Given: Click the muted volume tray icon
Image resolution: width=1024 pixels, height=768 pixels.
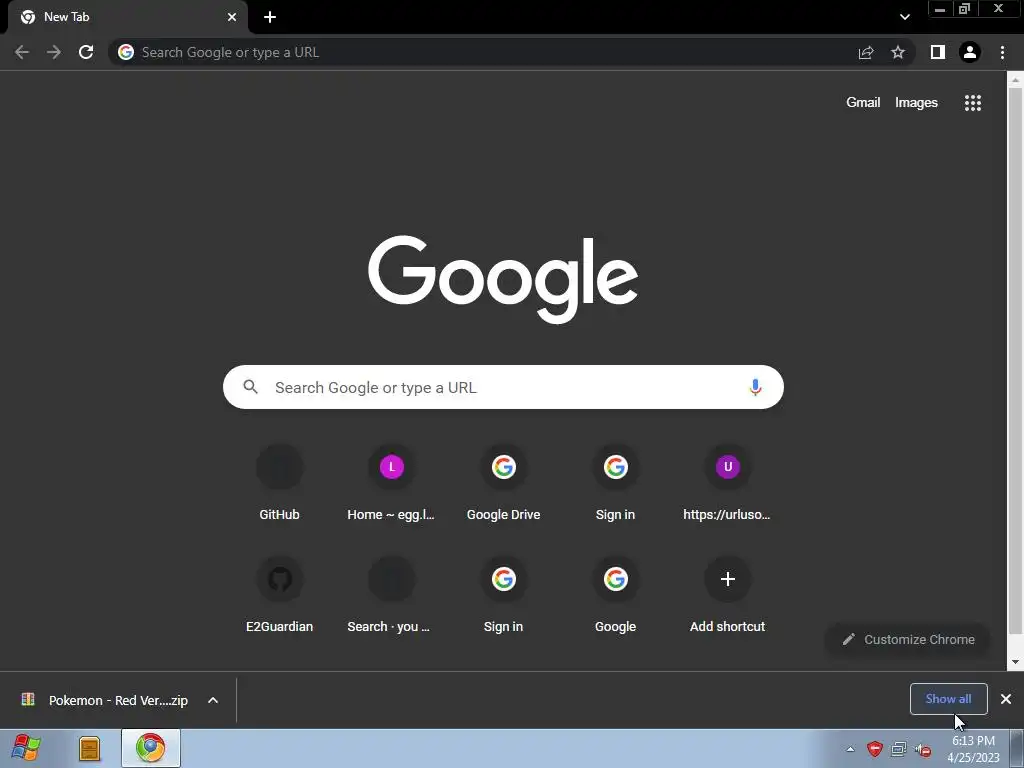Looking at the screenshot, I should coord(923,749).
